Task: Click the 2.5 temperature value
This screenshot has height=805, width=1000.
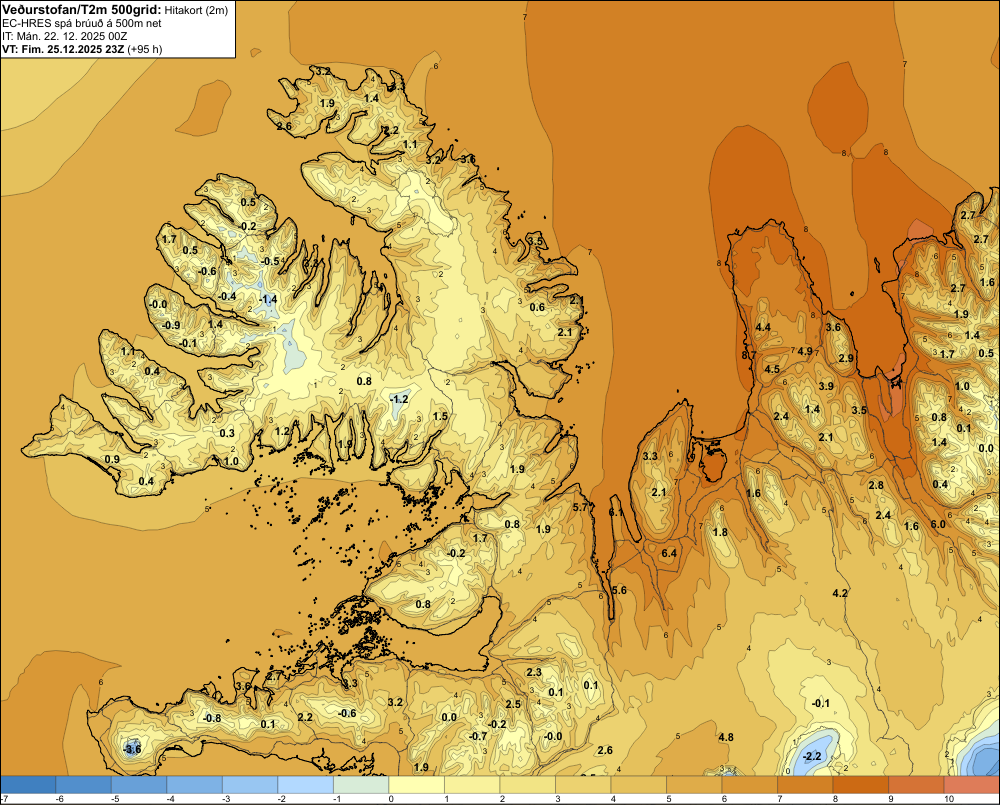Action: [x=513, y=704]
